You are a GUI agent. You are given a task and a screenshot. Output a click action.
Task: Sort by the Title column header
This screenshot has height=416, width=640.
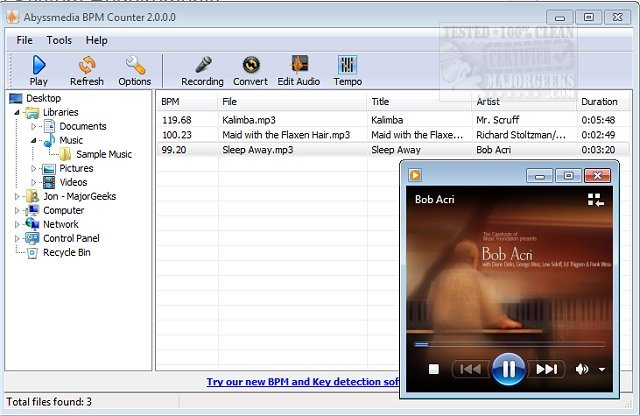point(419,102)
